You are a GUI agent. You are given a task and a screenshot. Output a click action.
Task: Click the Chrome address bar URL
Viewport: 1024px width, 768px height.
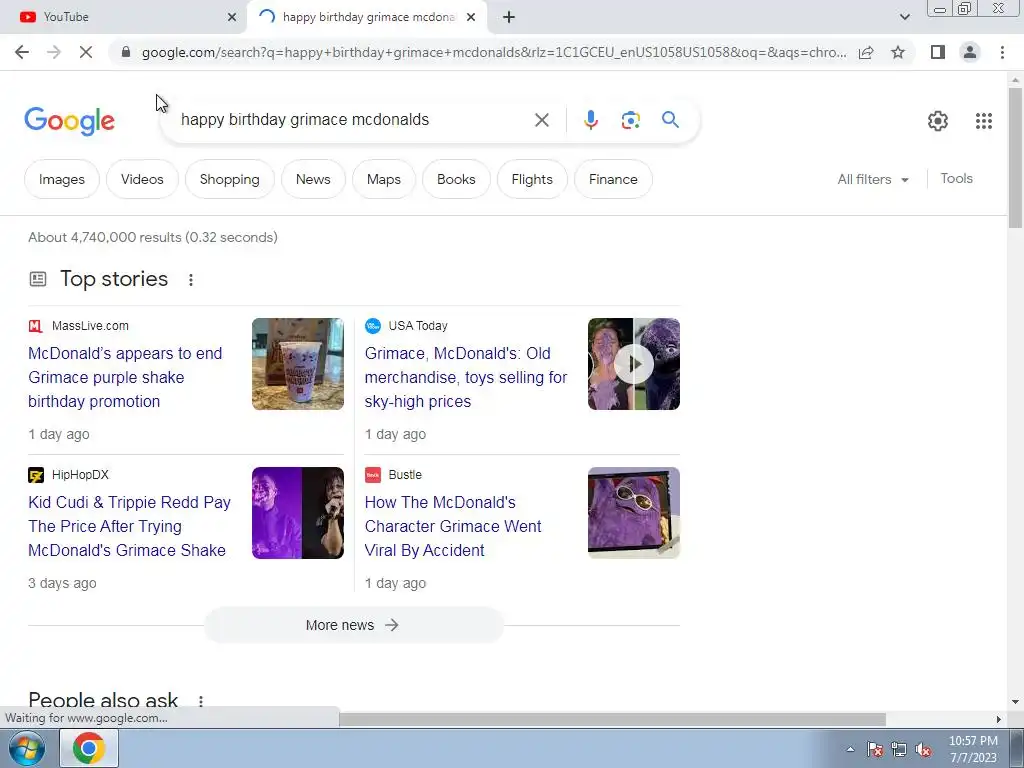point(494,52)
